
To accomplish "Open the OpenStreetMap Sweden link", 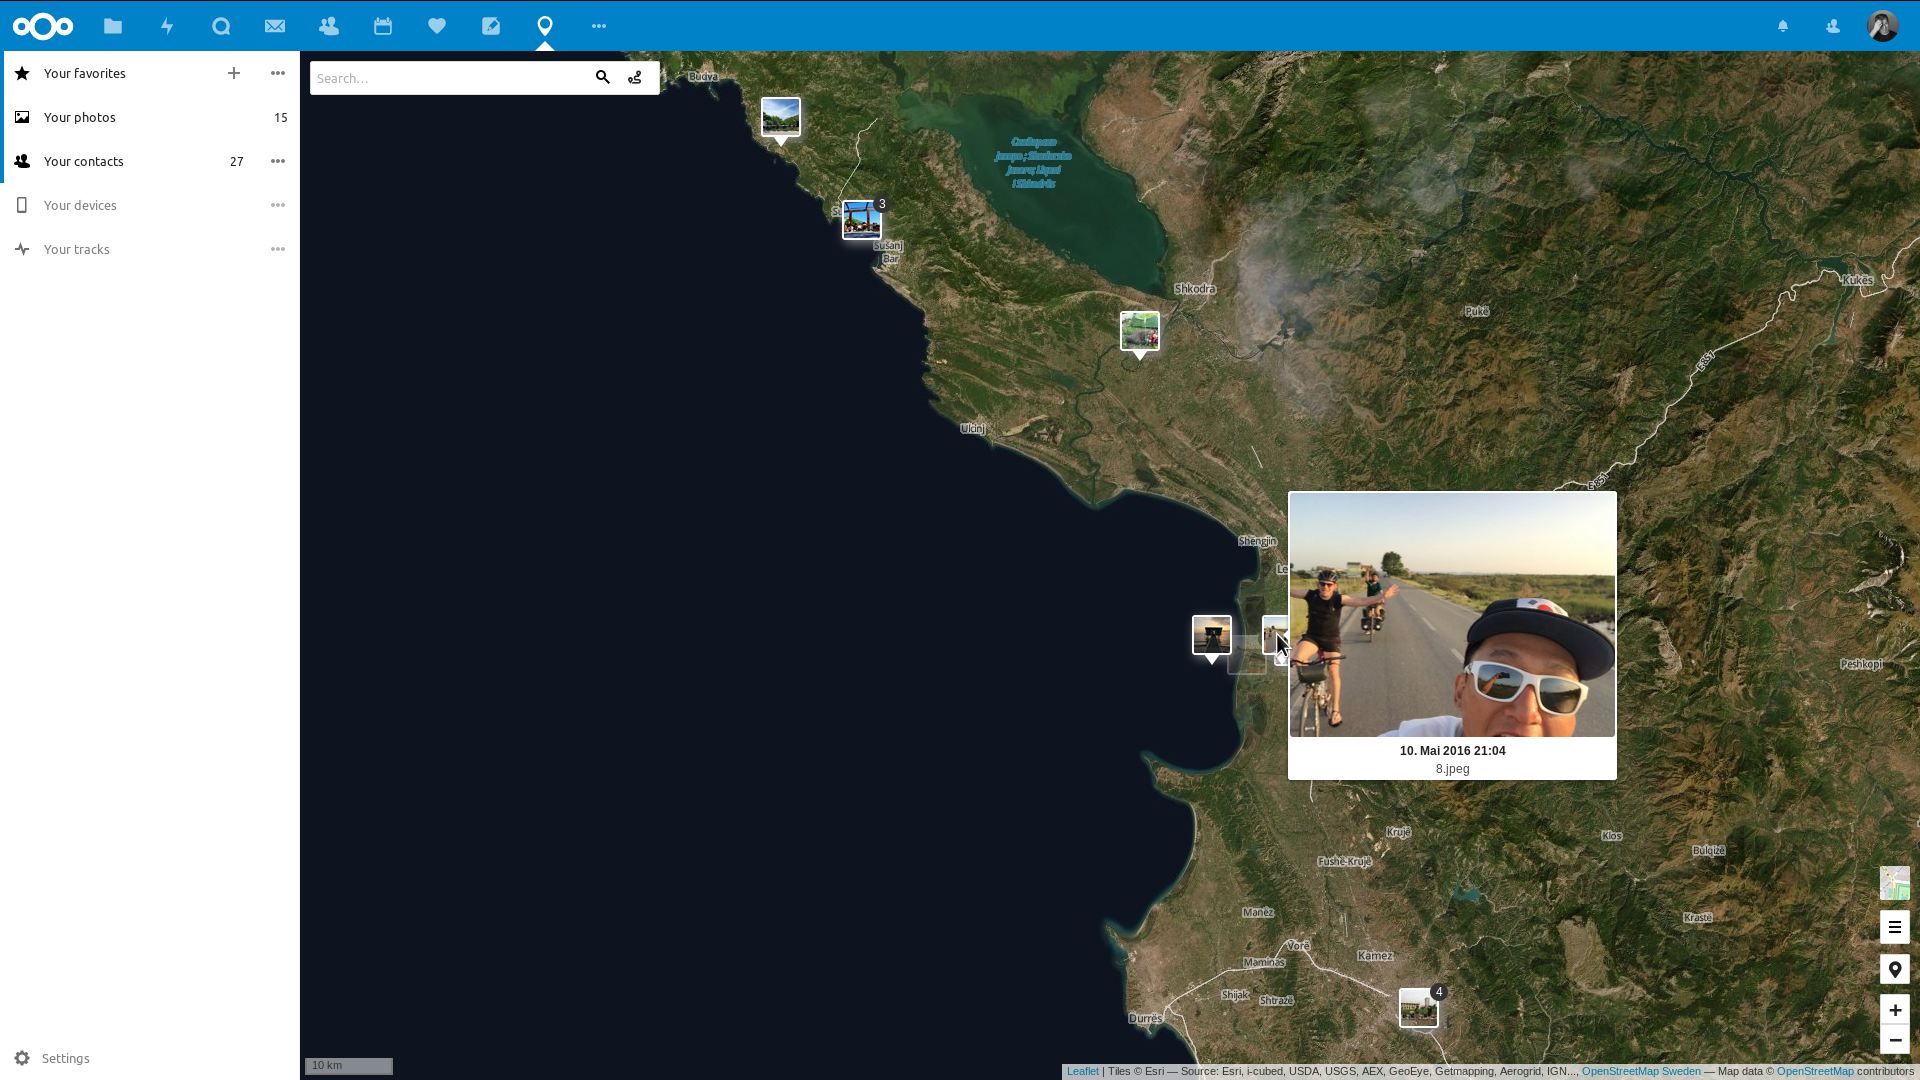I will coord(1643,1071).
